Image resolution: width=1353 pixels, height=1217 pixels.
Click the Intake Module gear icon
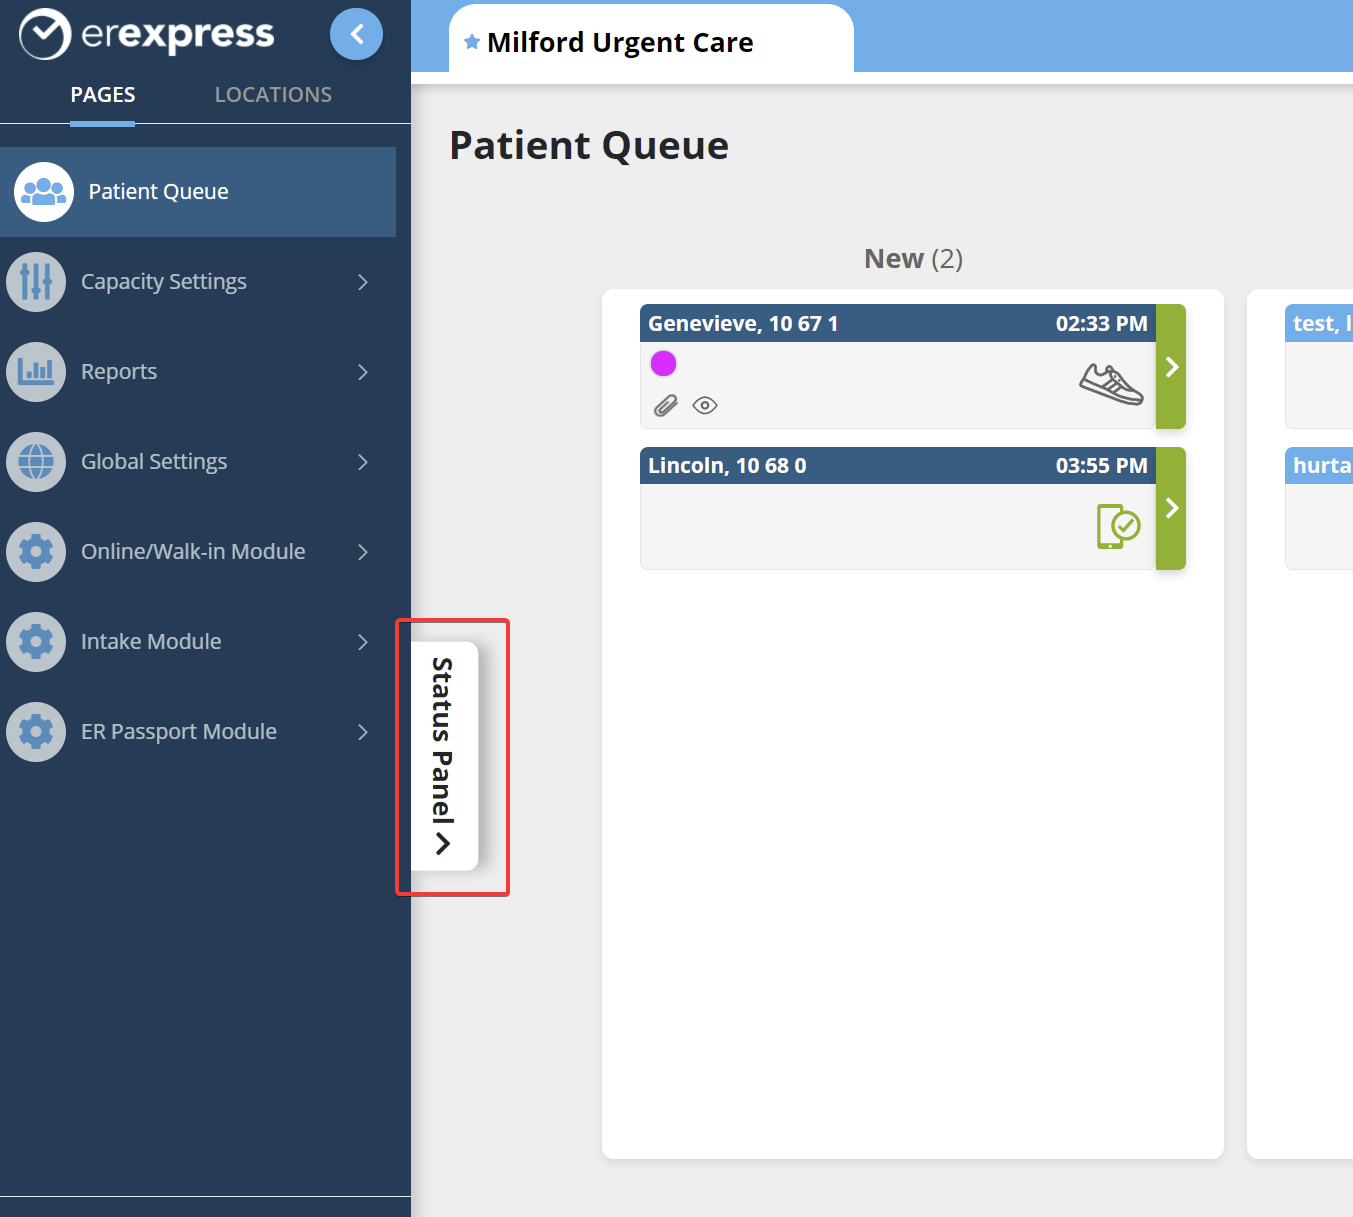click(x=36, y=642)
